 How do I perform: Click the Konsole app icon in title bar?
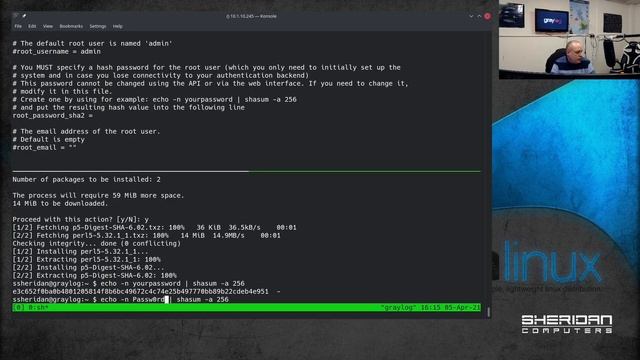(16, 16)
